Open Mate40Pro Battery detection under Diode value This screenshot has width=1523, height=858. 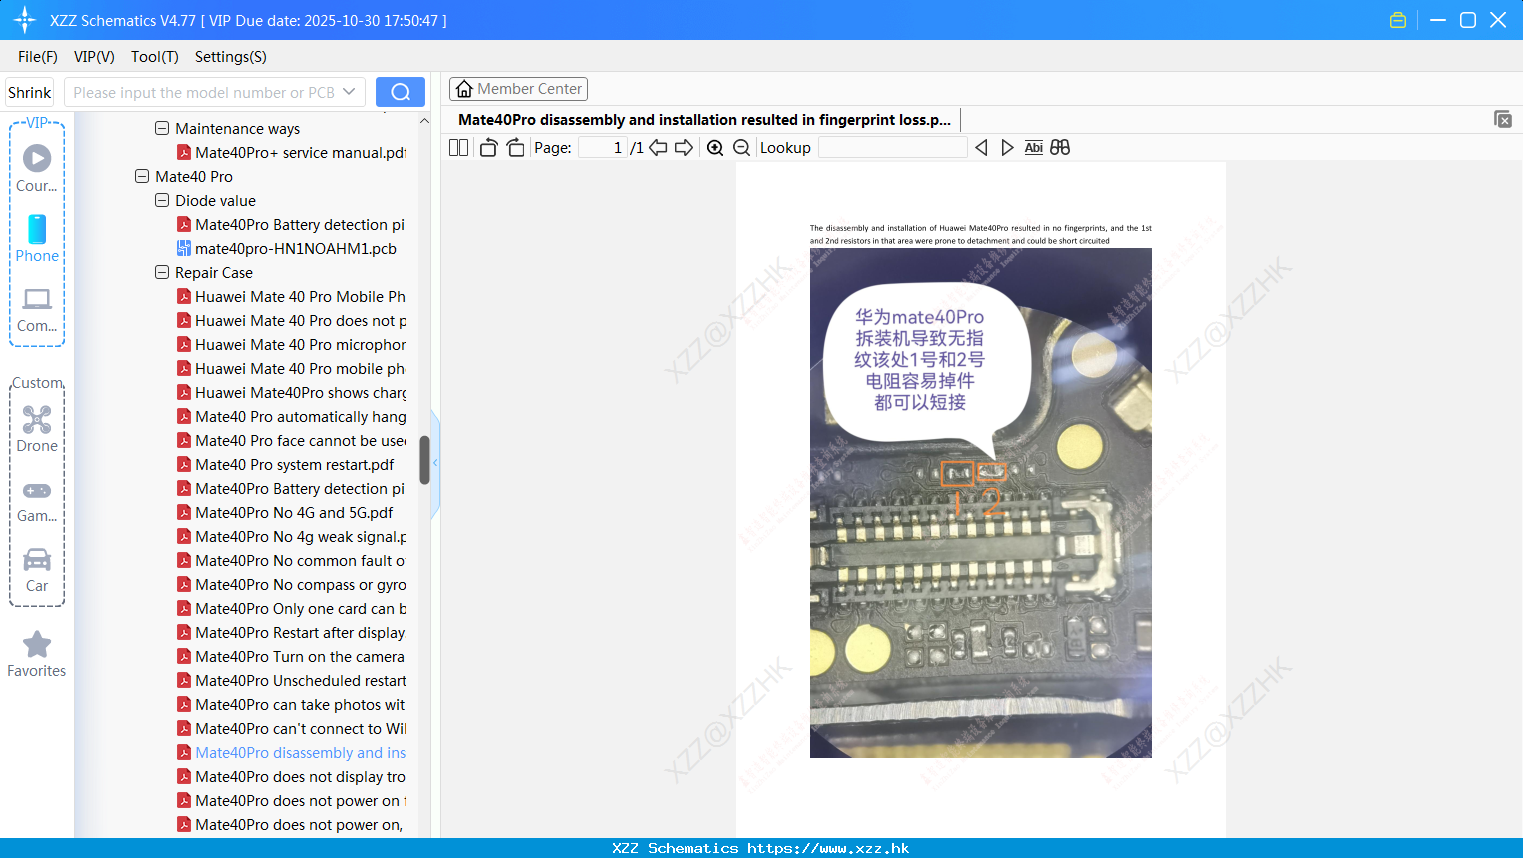[291, 224]
